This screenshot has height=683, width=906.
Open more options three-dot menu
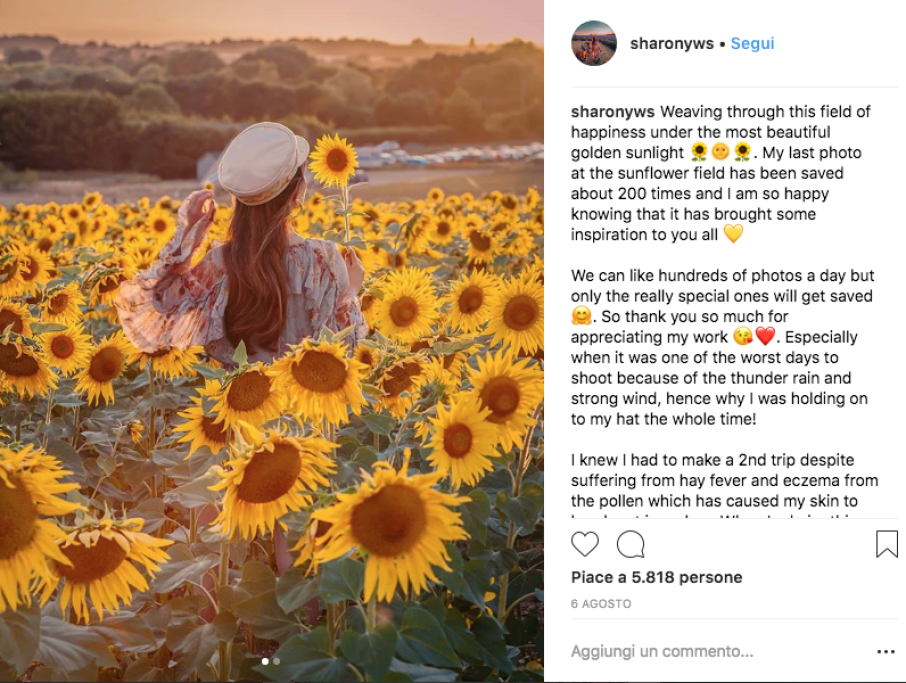(x=886, y=652)
